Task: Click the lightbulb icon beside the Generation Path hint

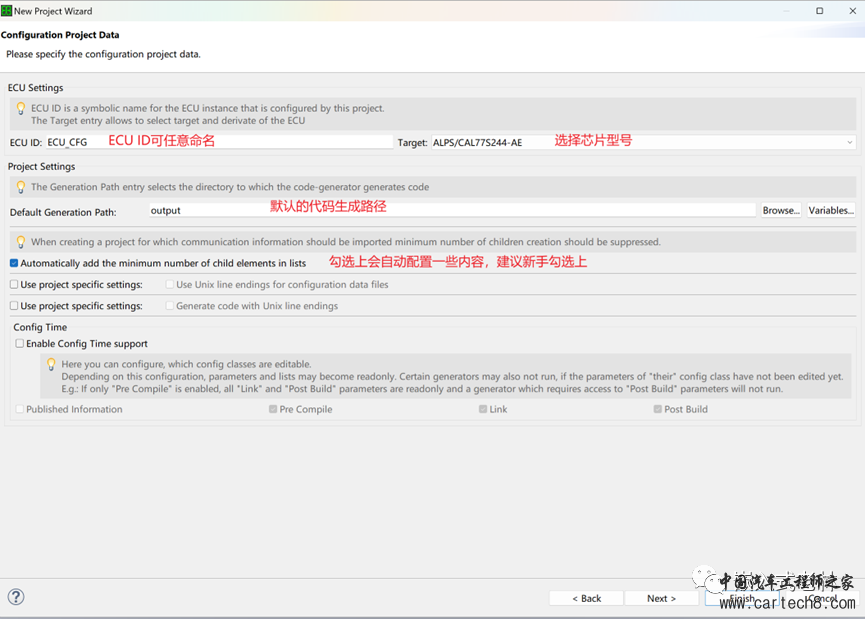Action: [x=20, y=187]
